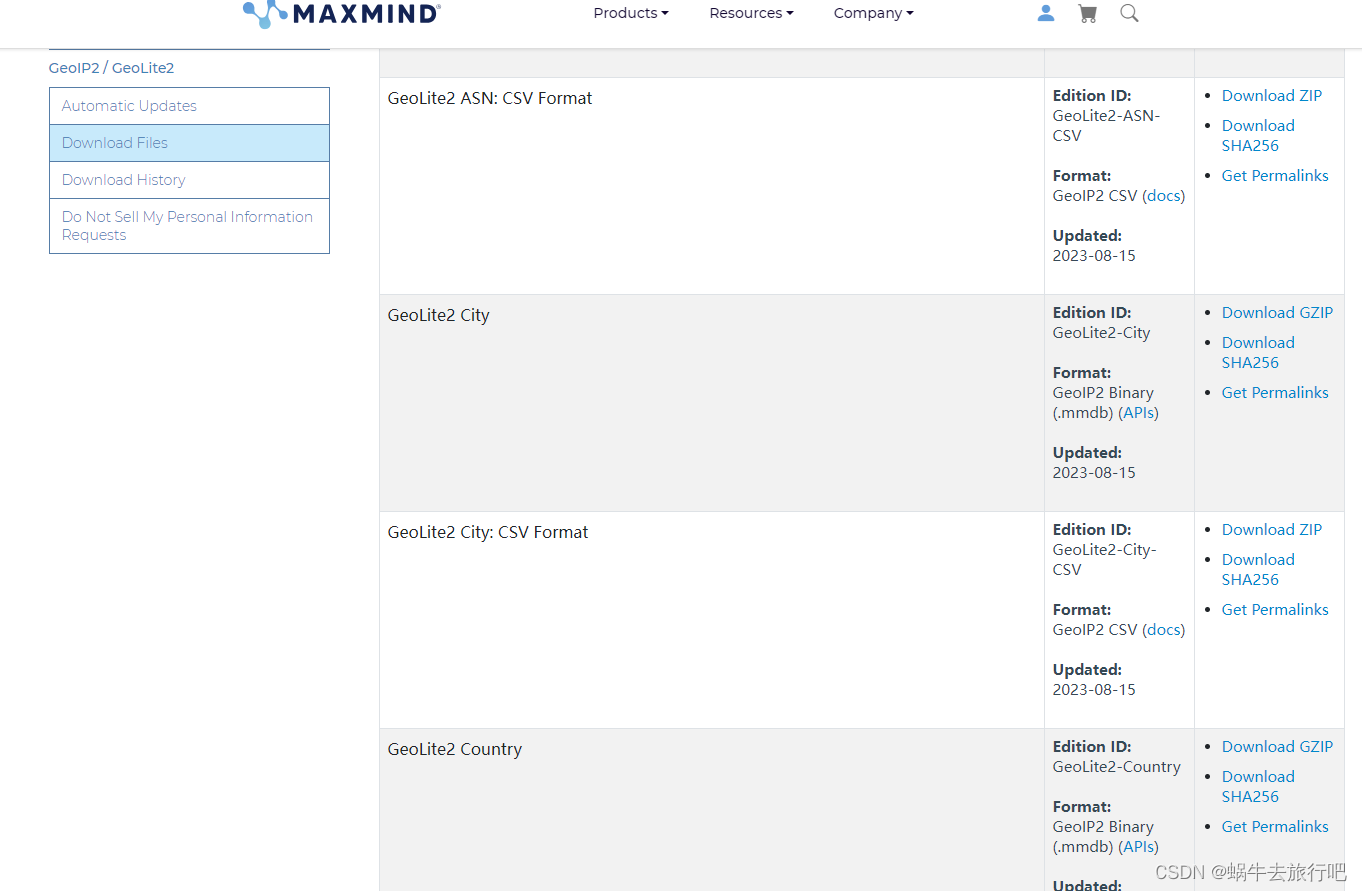Image resolution: width=1362 pixels, height=891 pixels.
Task: Download GZIP for GeoLite2 Country
Action: 1277,747
